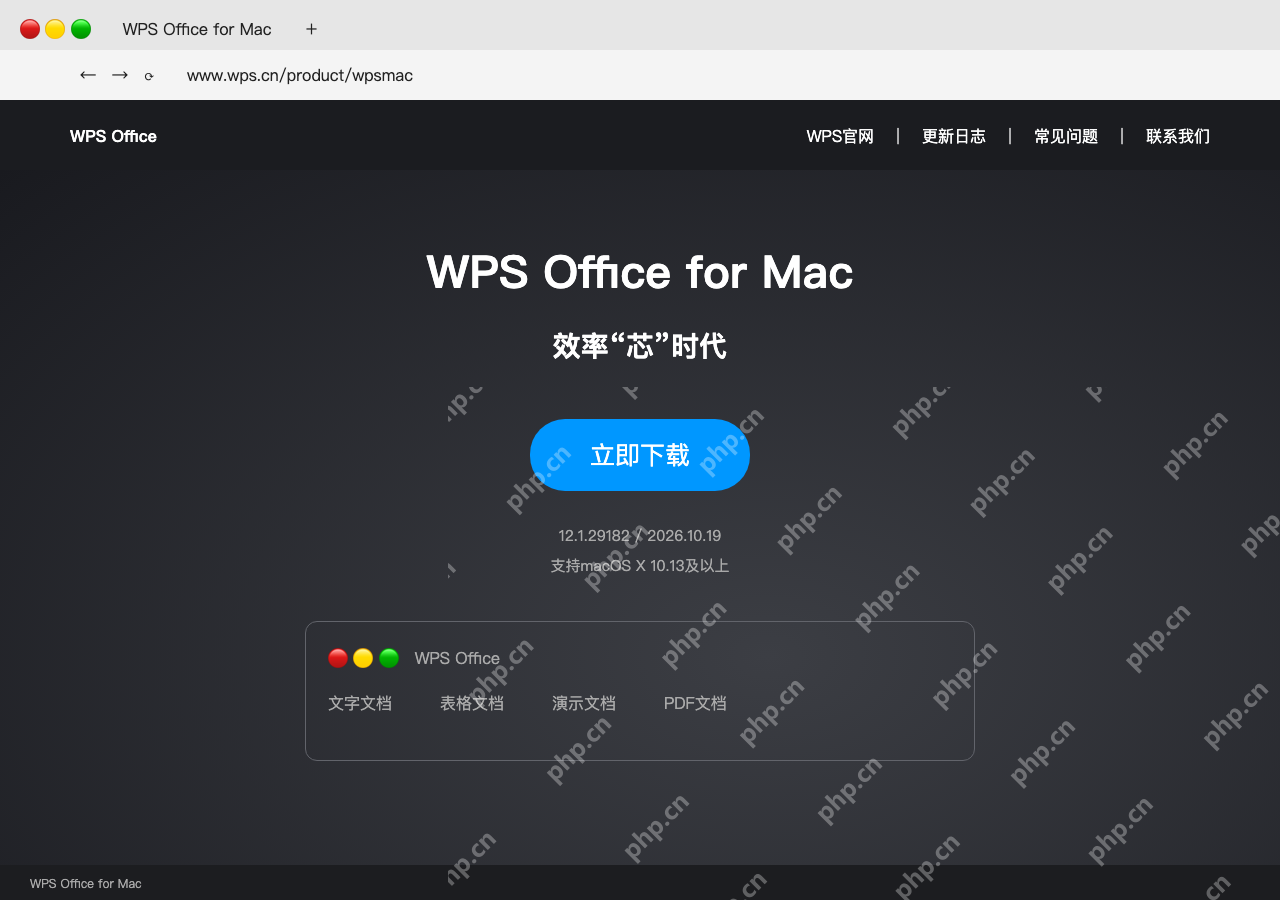Viewport: 1280px width, 900px height.
Task: Click the blue 立即下载 download button
Action: (640, 455)
